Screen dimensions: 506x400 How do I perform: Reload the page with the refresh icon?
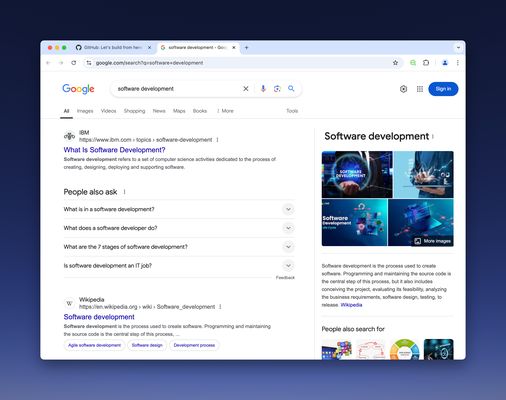[74, 63]
